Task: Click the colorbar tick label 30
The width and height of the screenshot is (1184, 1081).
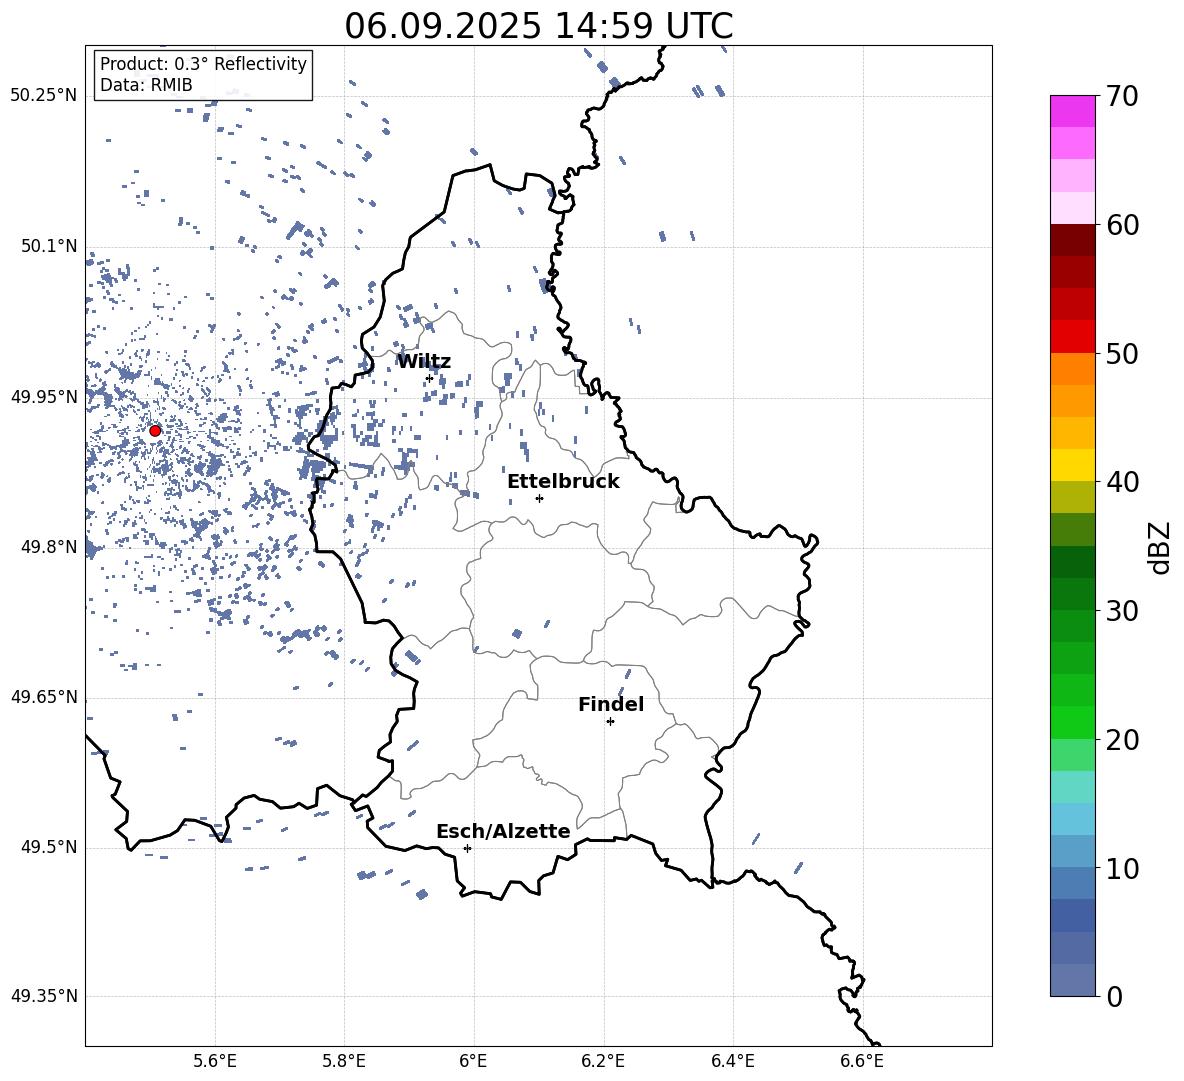Action: tap(1122, 610)
